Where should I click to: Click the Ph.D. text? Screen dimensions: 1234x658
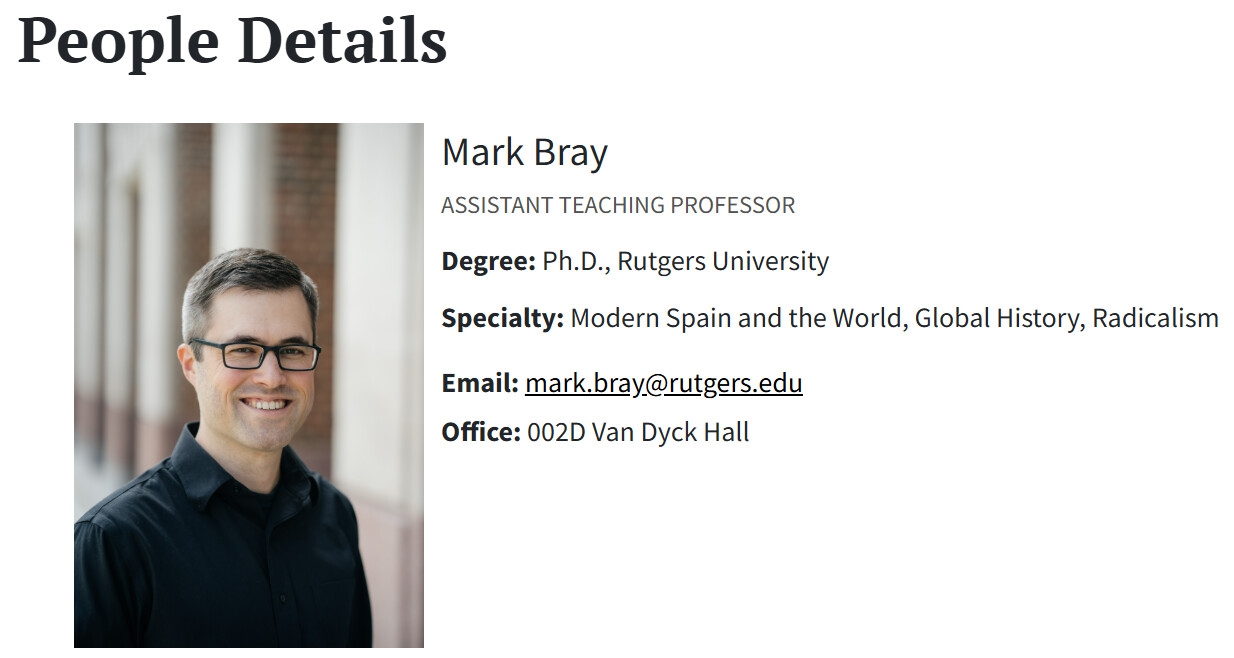pos(576,262)
